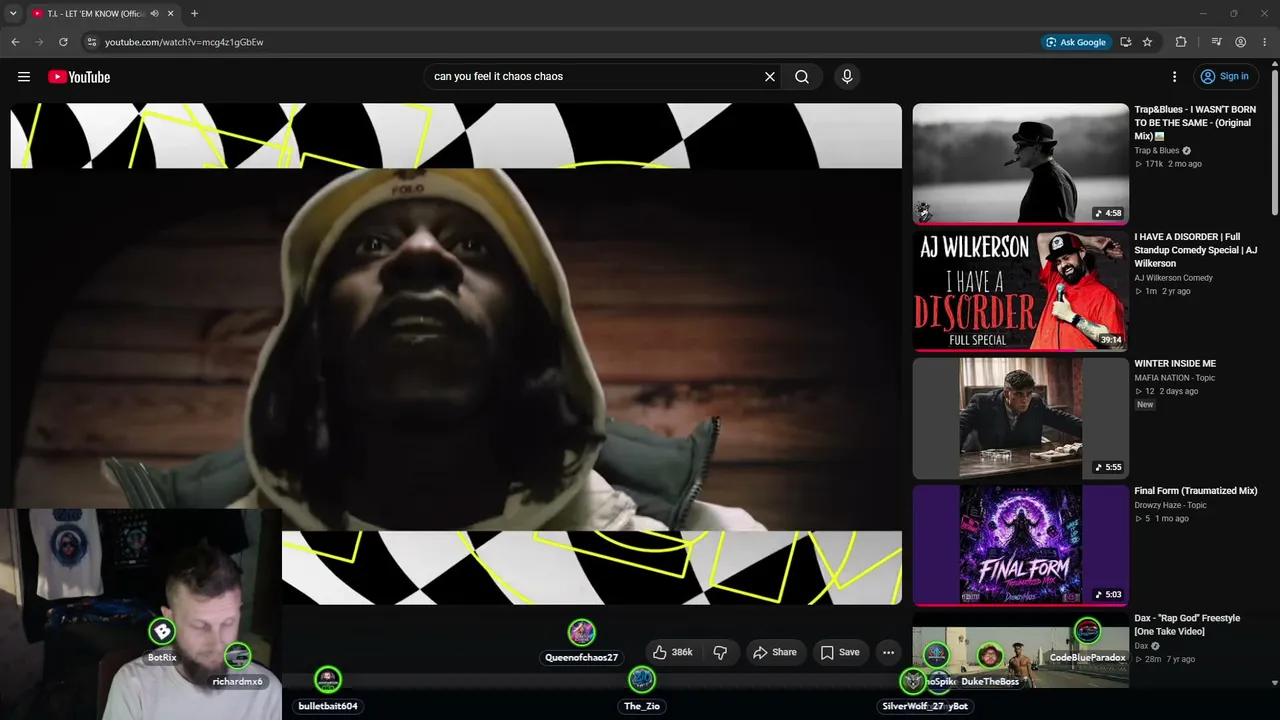1280x720 pixels.
Task: Go forward in browser history
Action: point(39,42)
